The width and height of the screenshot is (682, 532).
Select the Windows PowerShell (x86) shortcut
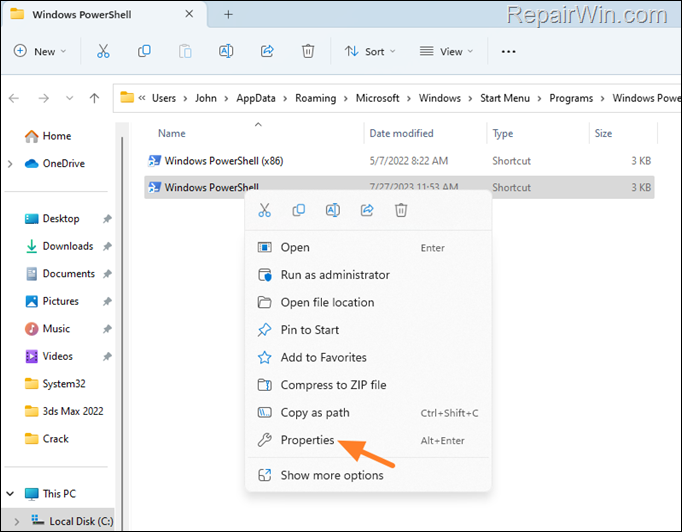coord(399,161)
